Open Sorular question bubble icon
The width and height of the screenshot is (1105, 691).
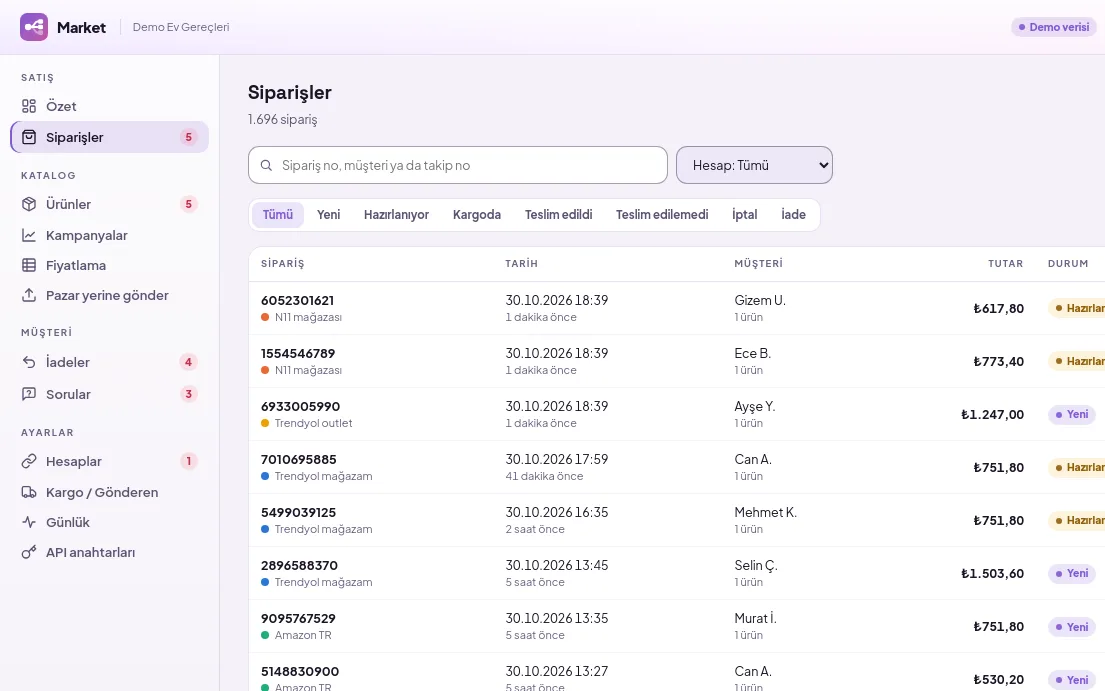(x=29, y=394)
